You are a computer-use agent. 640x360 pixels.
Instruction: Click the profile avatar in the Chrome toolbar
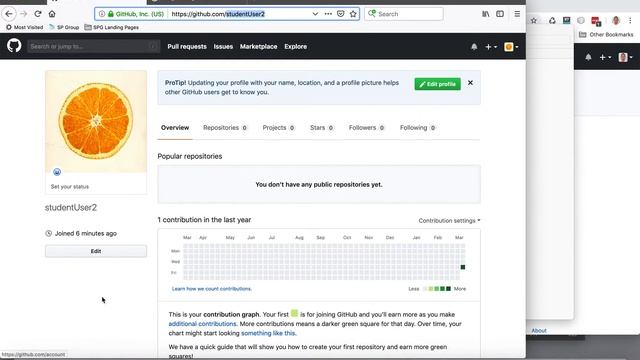616,20
